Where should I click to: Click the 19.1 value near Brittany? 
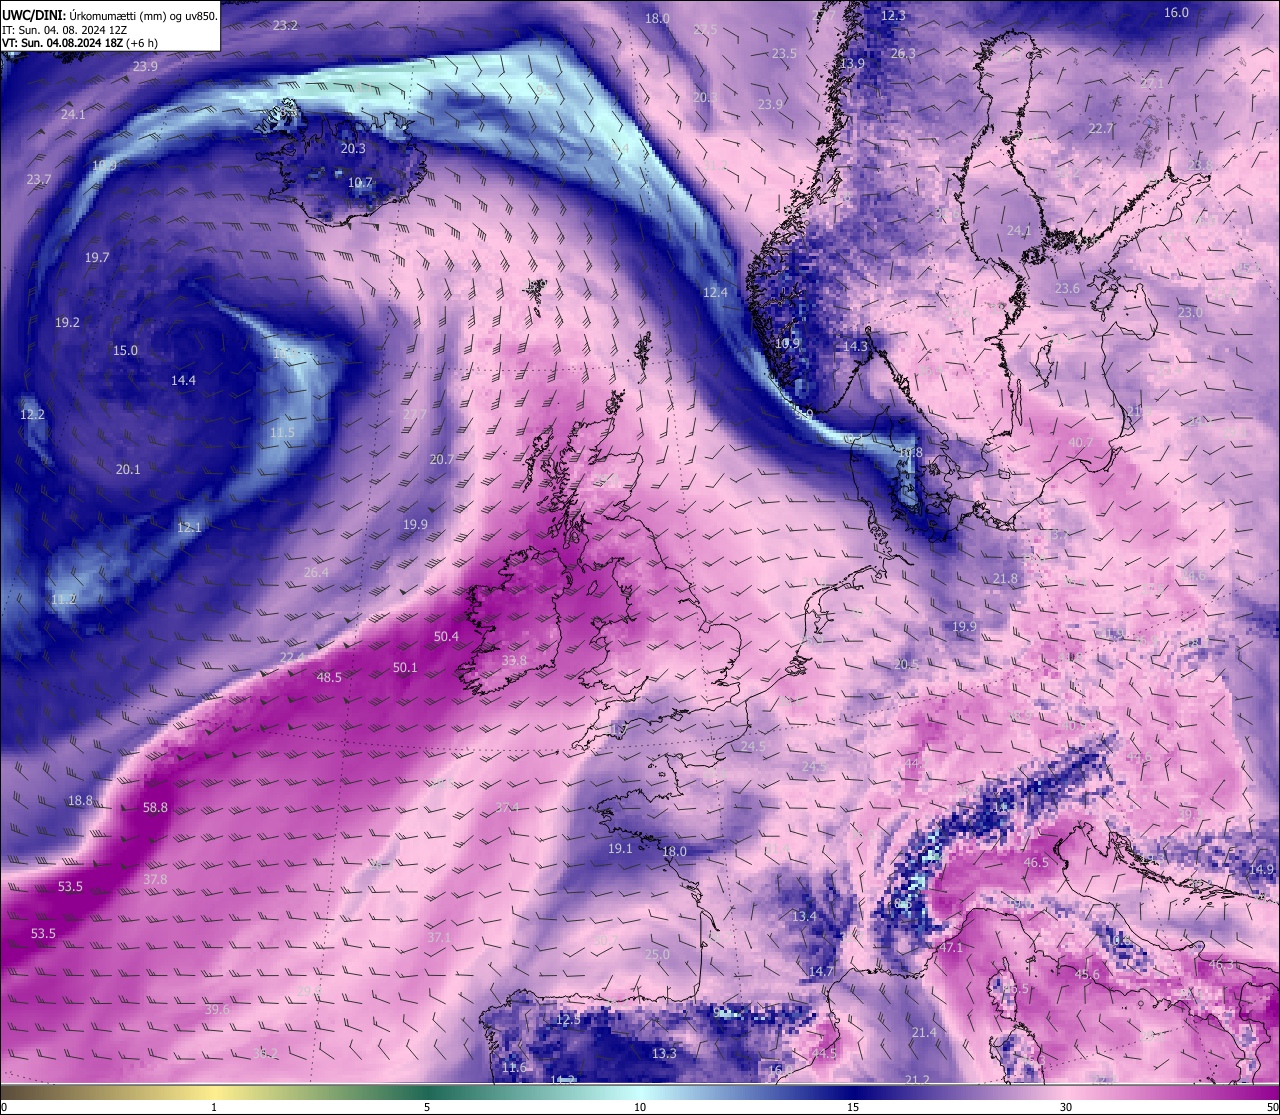point(620,848)
